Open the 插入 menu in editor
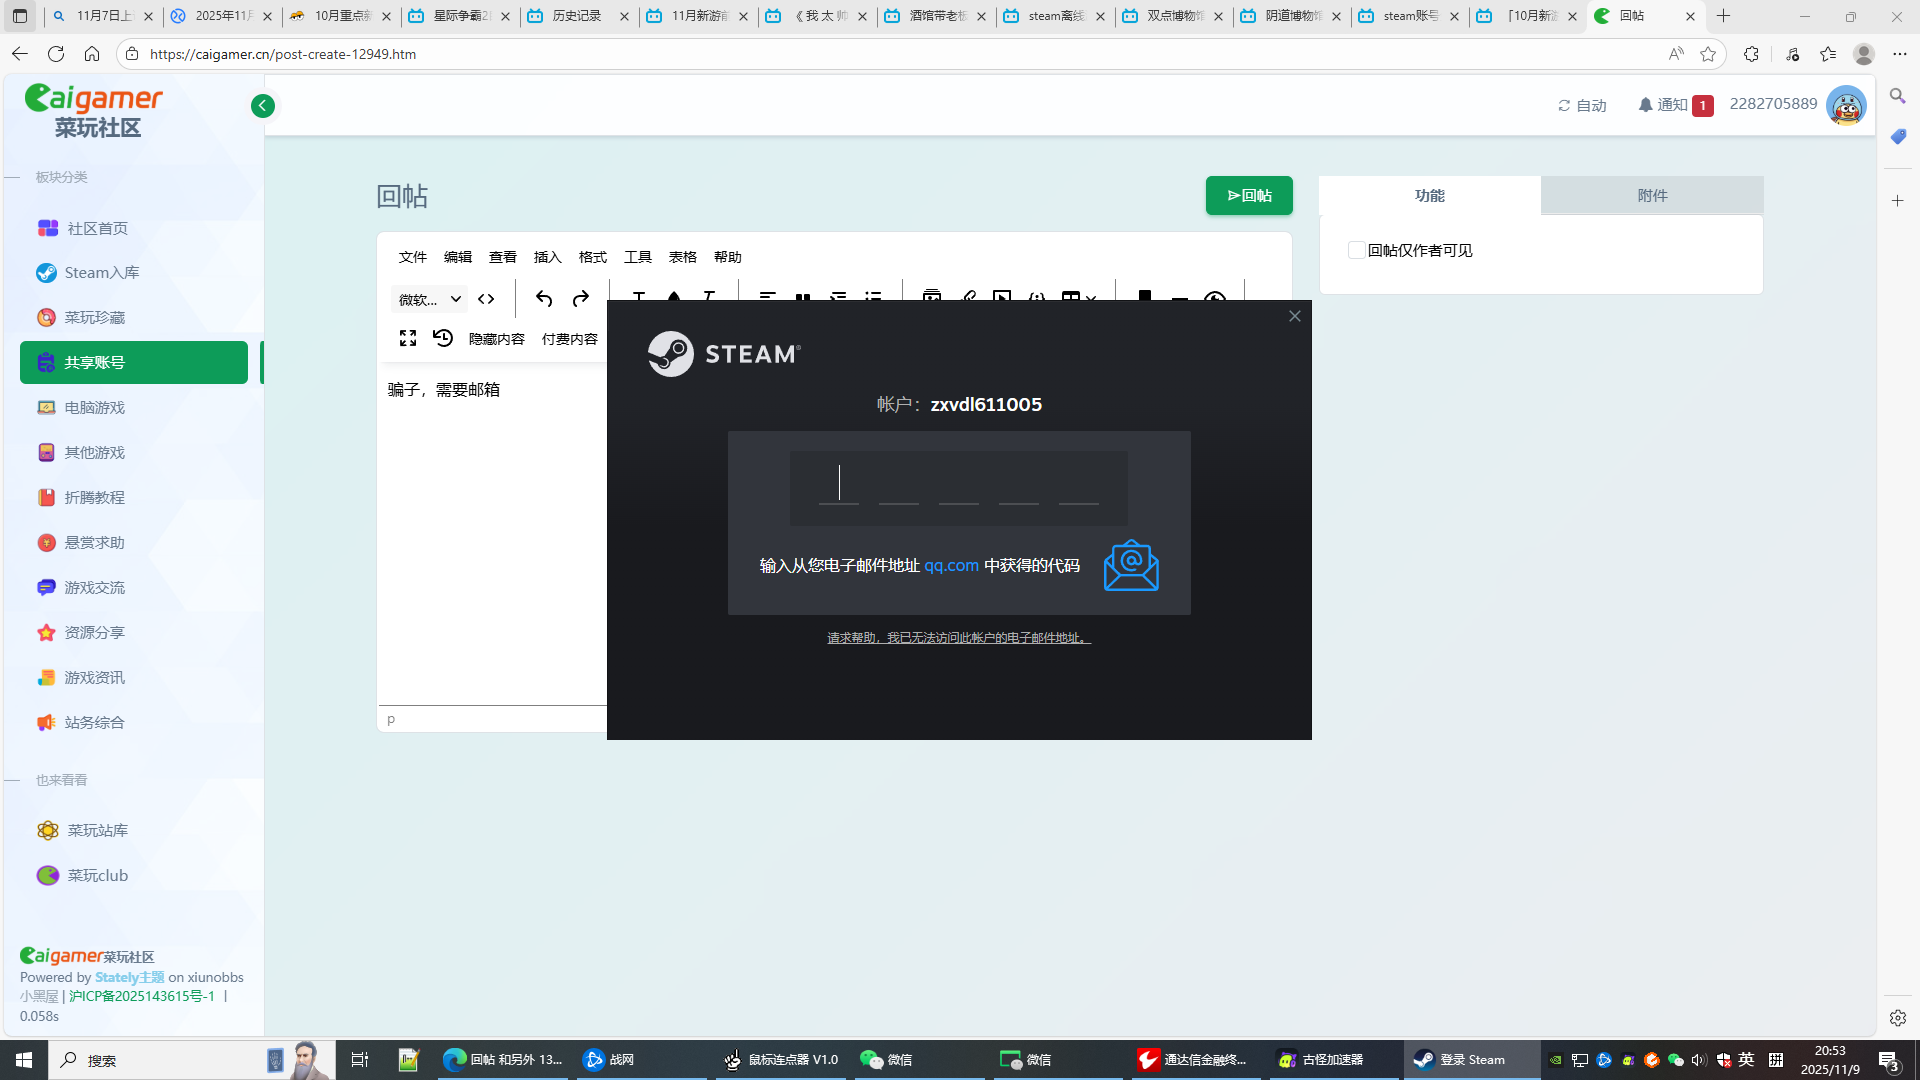The height and width of the screenshot is (1080, 1920). 547,257
